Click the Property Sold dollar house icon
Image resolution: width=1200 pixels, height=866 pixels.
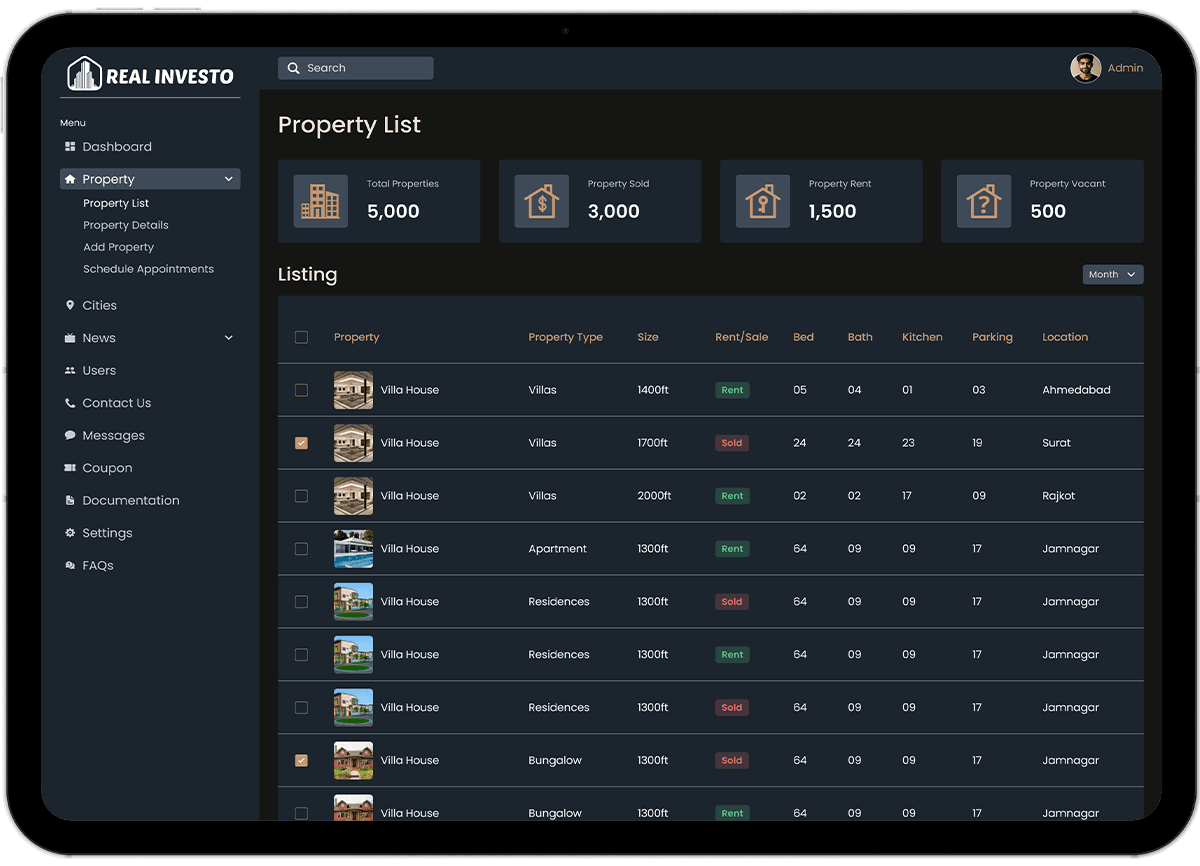(x=541, y=201)
